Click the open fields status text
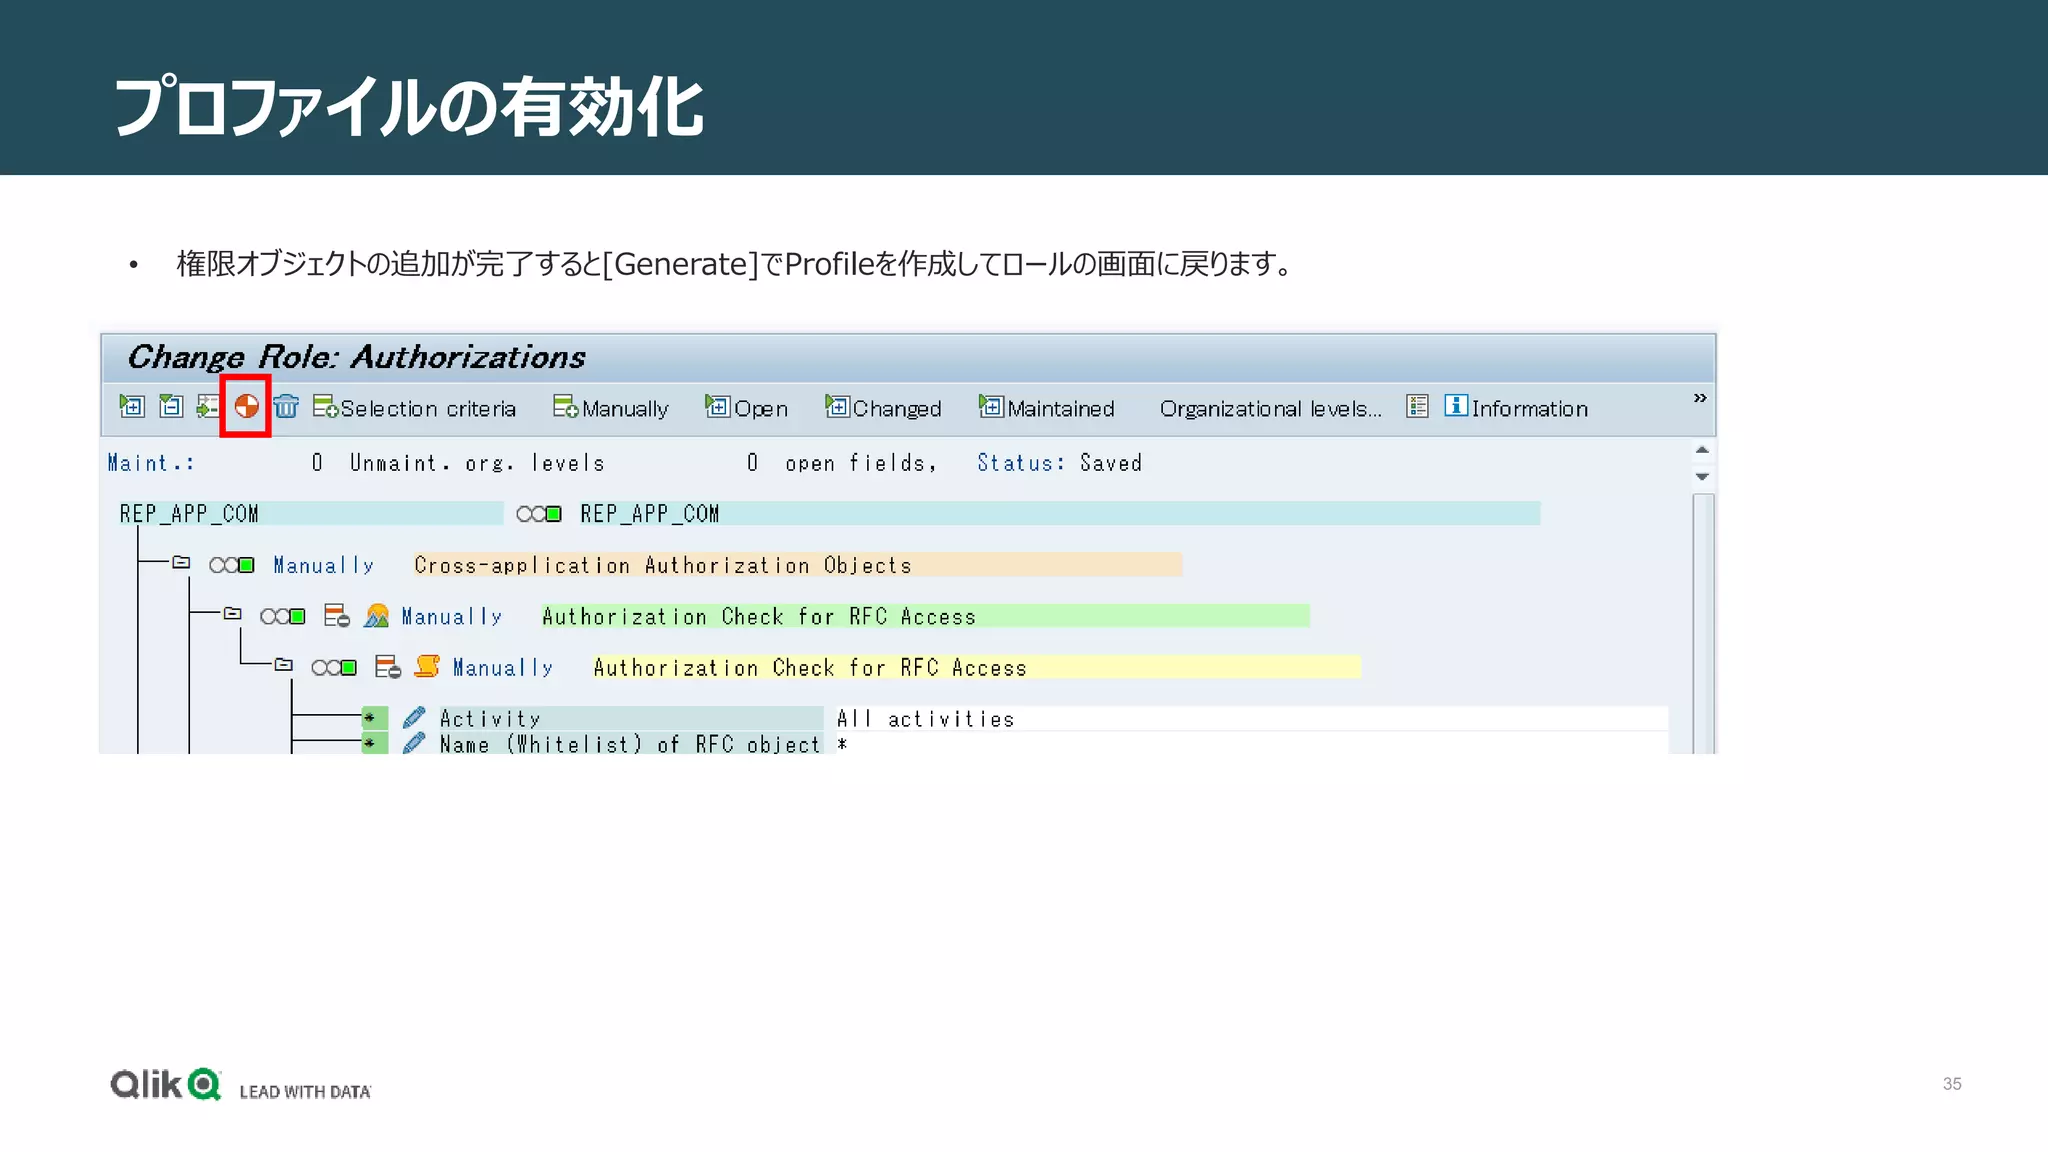Image resolution: width=2048 pixels, height=1152 pixels. pyautogui.click(x=861, y=463)
